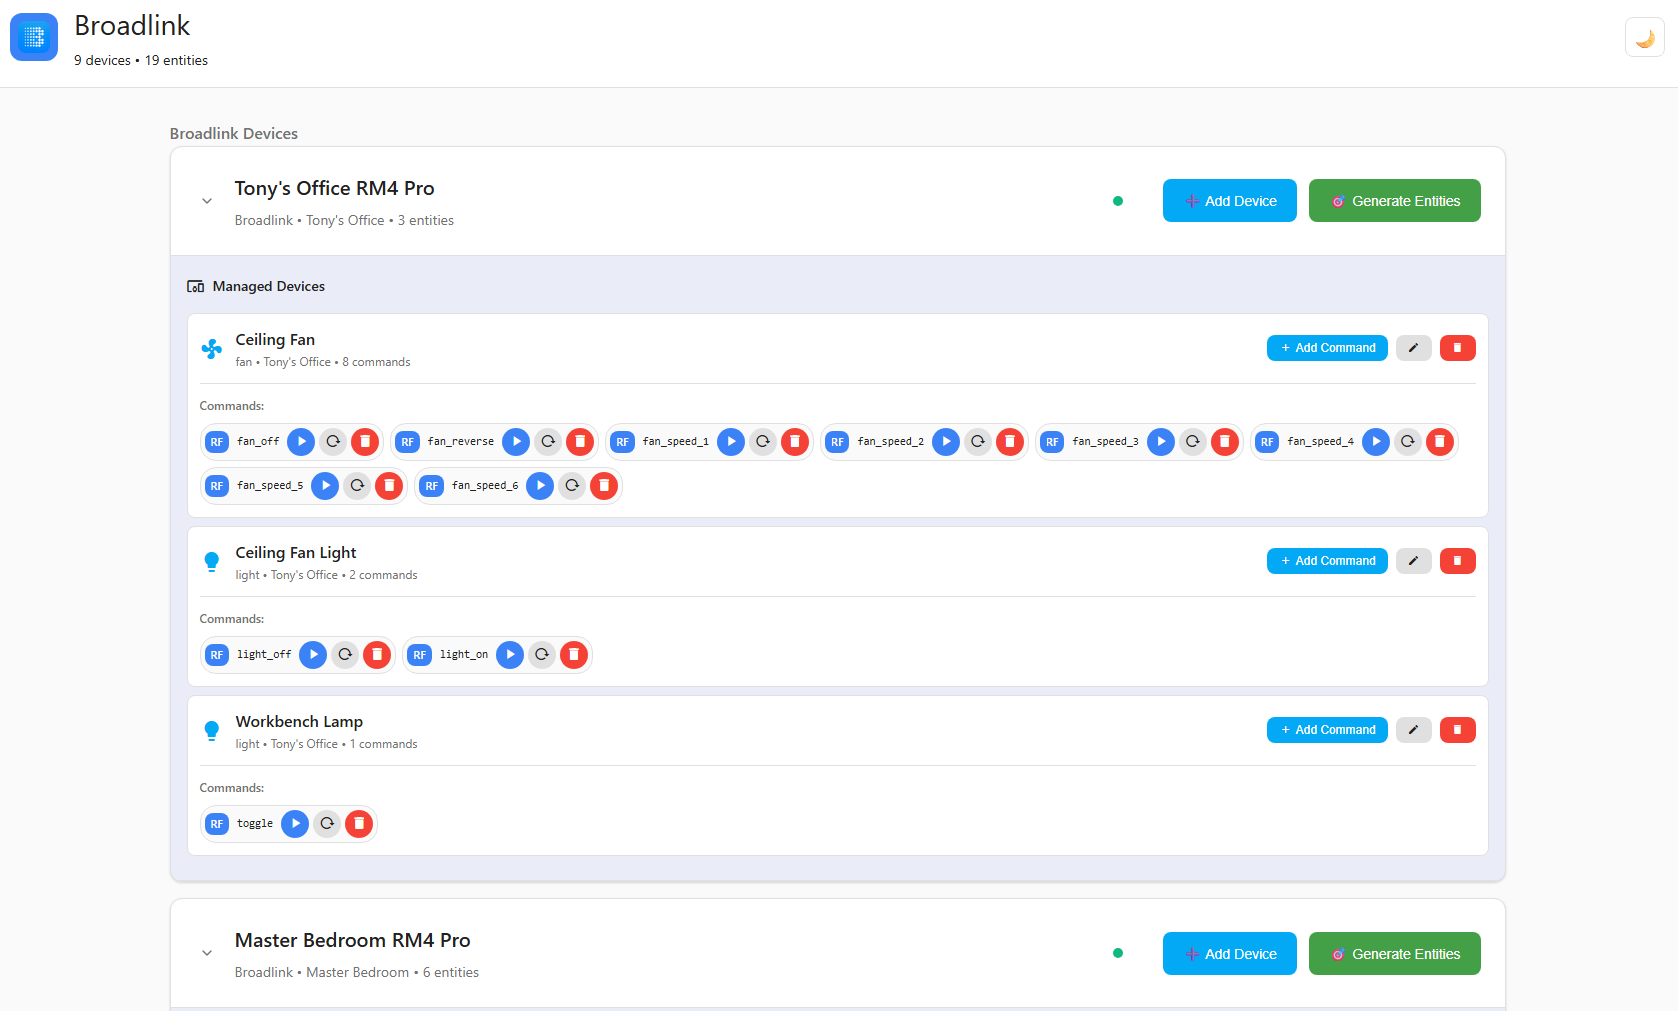Edit the Workbench Lamp device
The height and width of the screenshot is (1011, 1678).
[1413, 730]
